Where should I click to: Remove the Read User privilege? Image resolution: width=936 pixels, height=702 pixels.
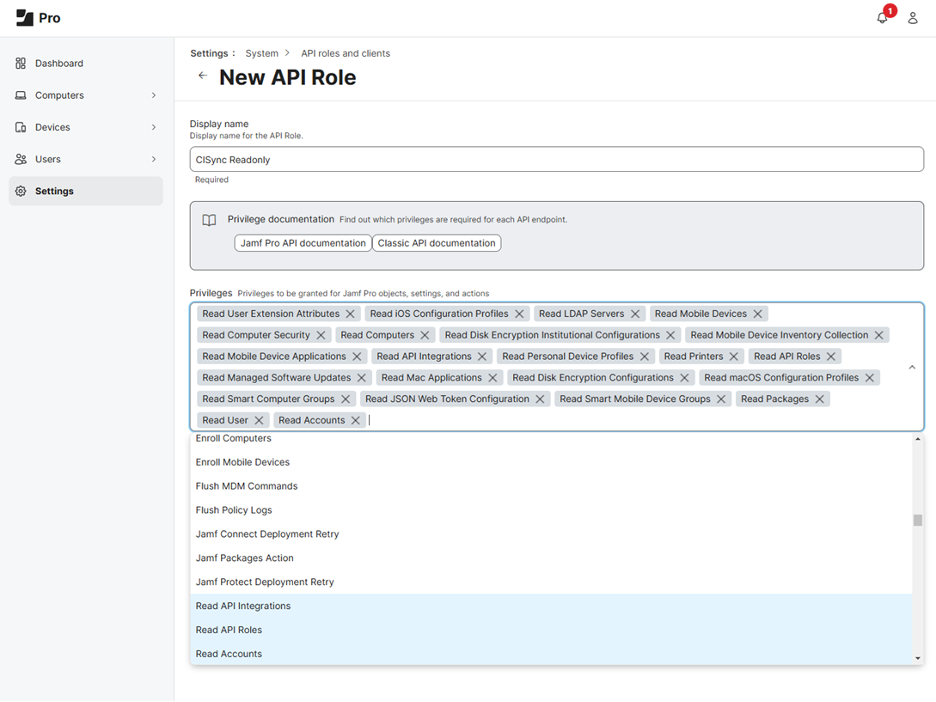tap(259, 420)
